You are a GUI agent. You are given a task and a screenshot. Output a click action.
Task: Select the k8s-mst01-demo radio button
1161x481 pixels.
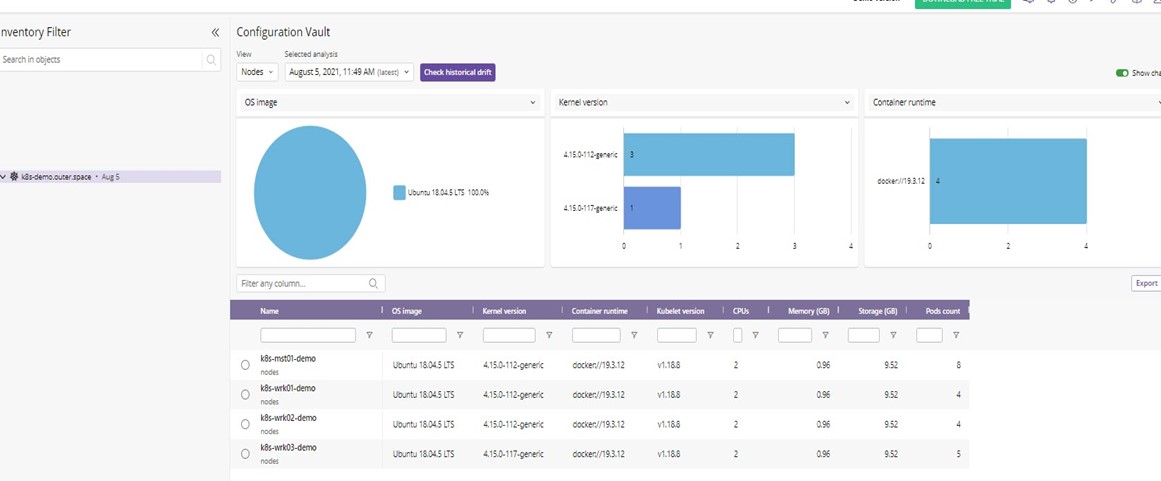point(245,365)
